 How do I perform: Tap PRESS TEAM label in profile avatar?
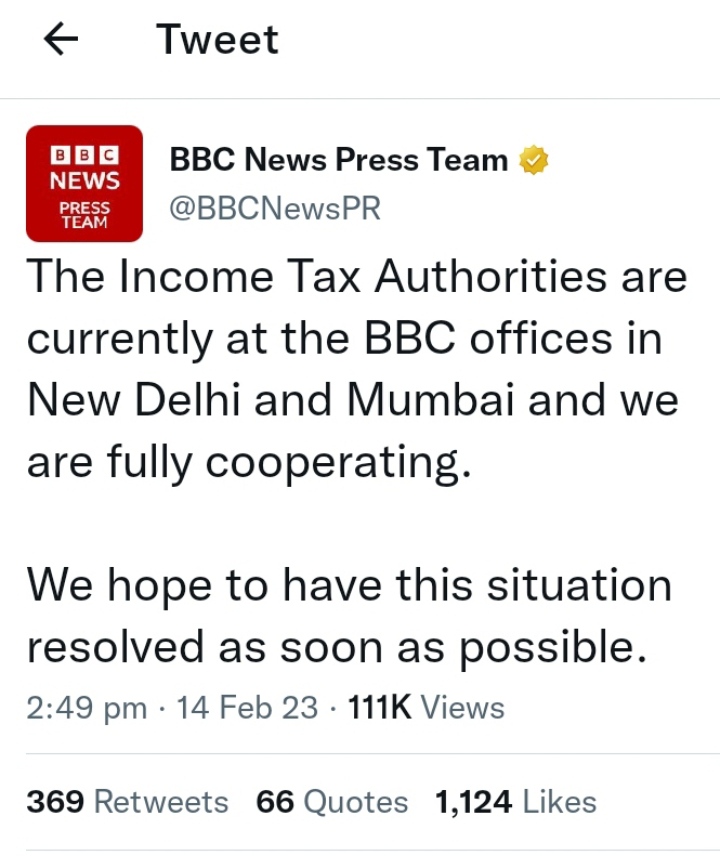[85, 216]
